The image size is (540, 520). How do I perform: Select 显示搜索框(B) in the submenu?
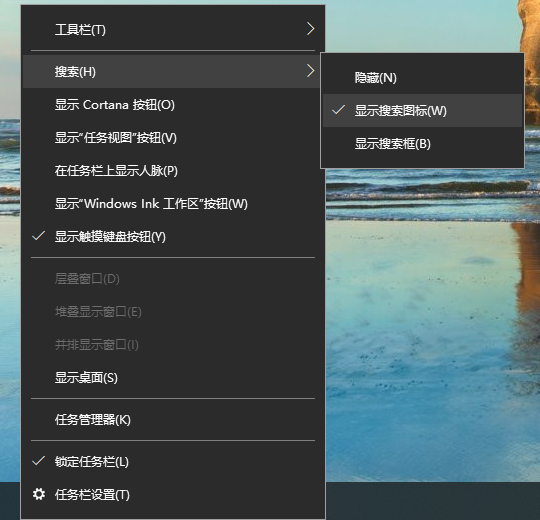coord(423,144)
